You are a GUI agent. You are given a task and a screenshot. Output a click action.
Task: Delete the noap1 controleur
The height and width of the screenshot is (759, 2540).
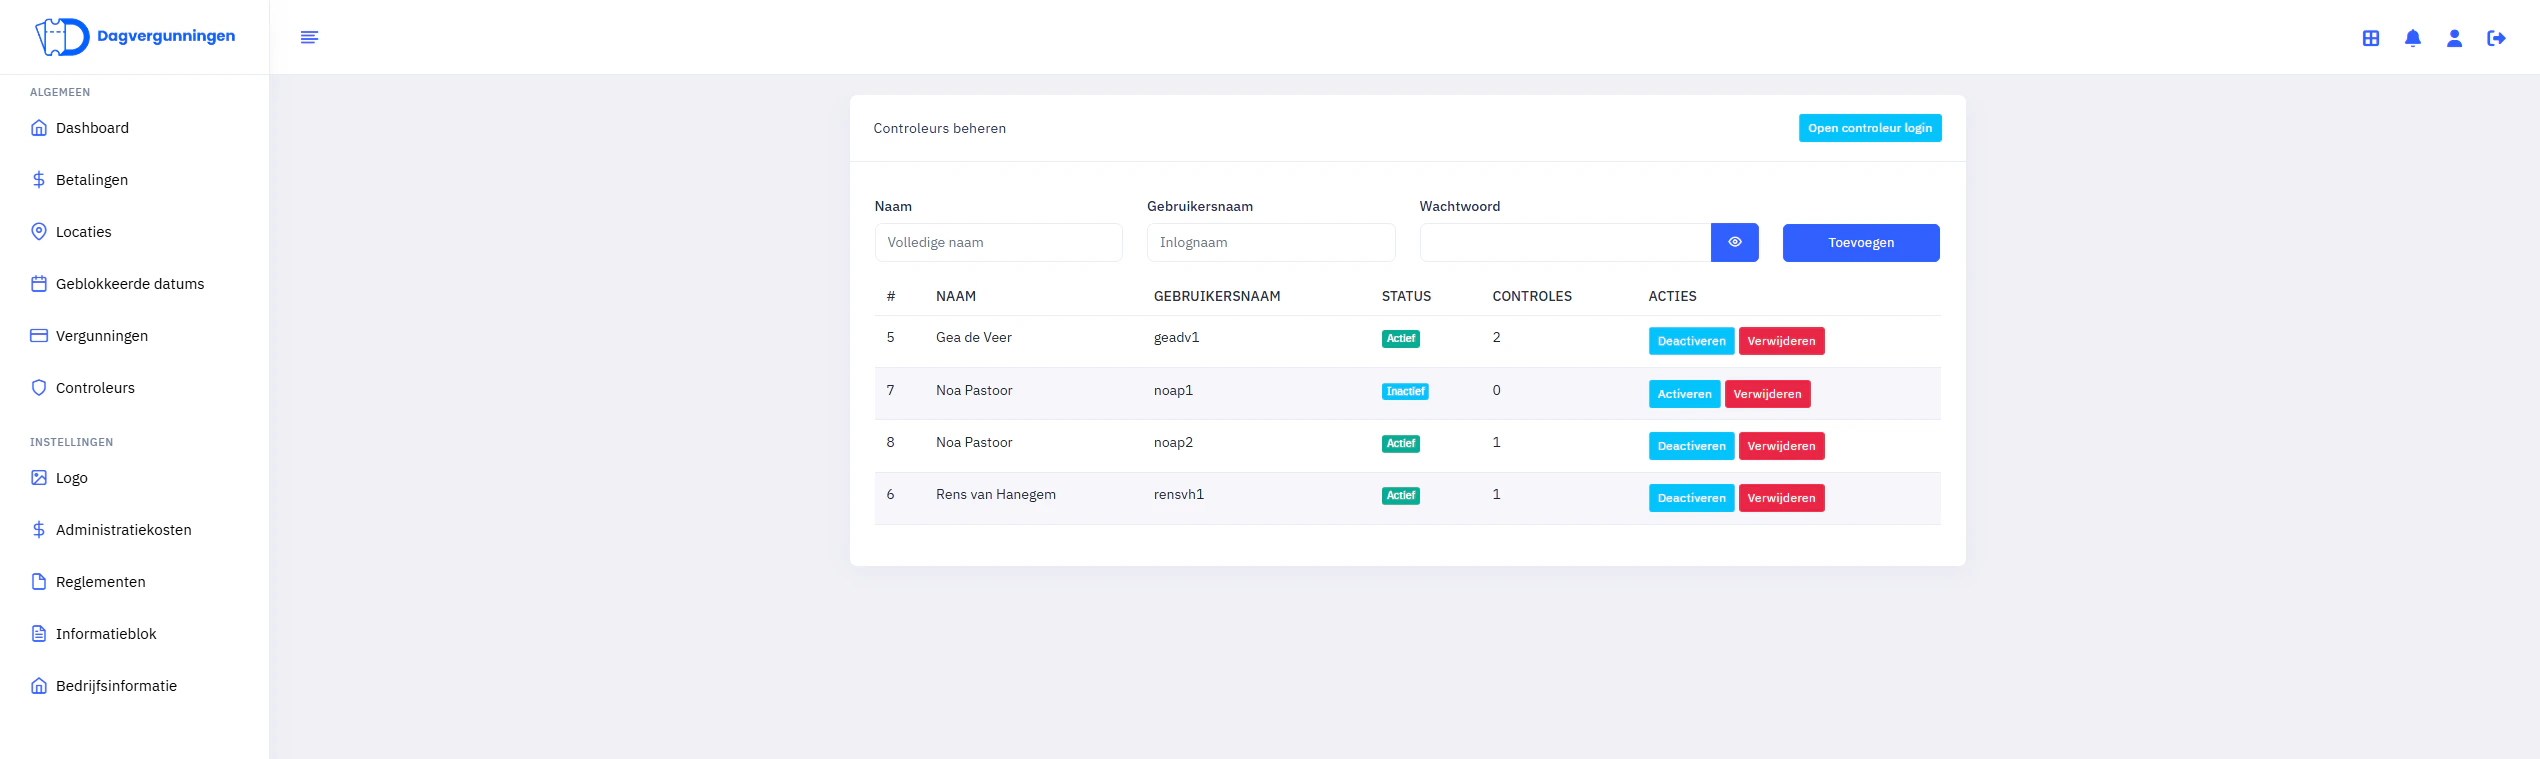(x=1767, y=394)
